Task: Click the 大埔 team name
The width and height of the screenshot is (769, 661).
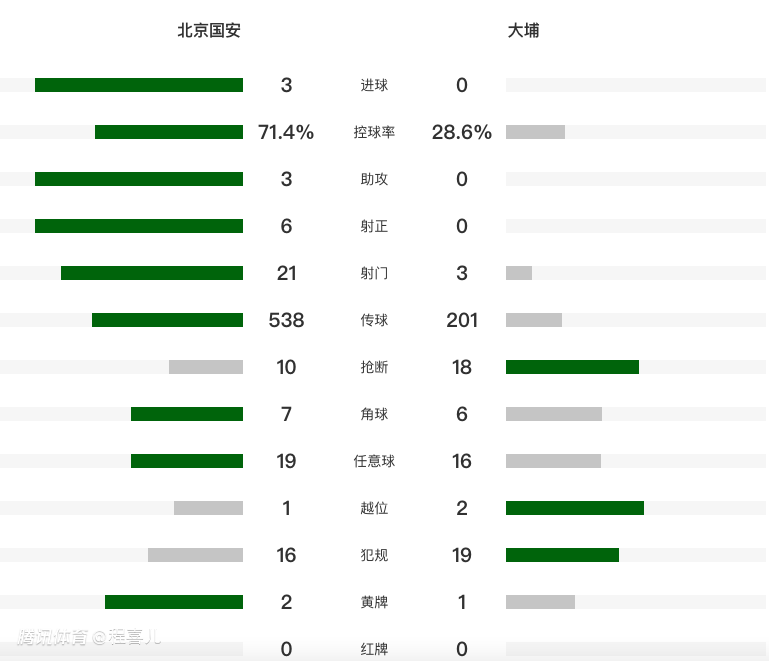Action: click(523, 31)
